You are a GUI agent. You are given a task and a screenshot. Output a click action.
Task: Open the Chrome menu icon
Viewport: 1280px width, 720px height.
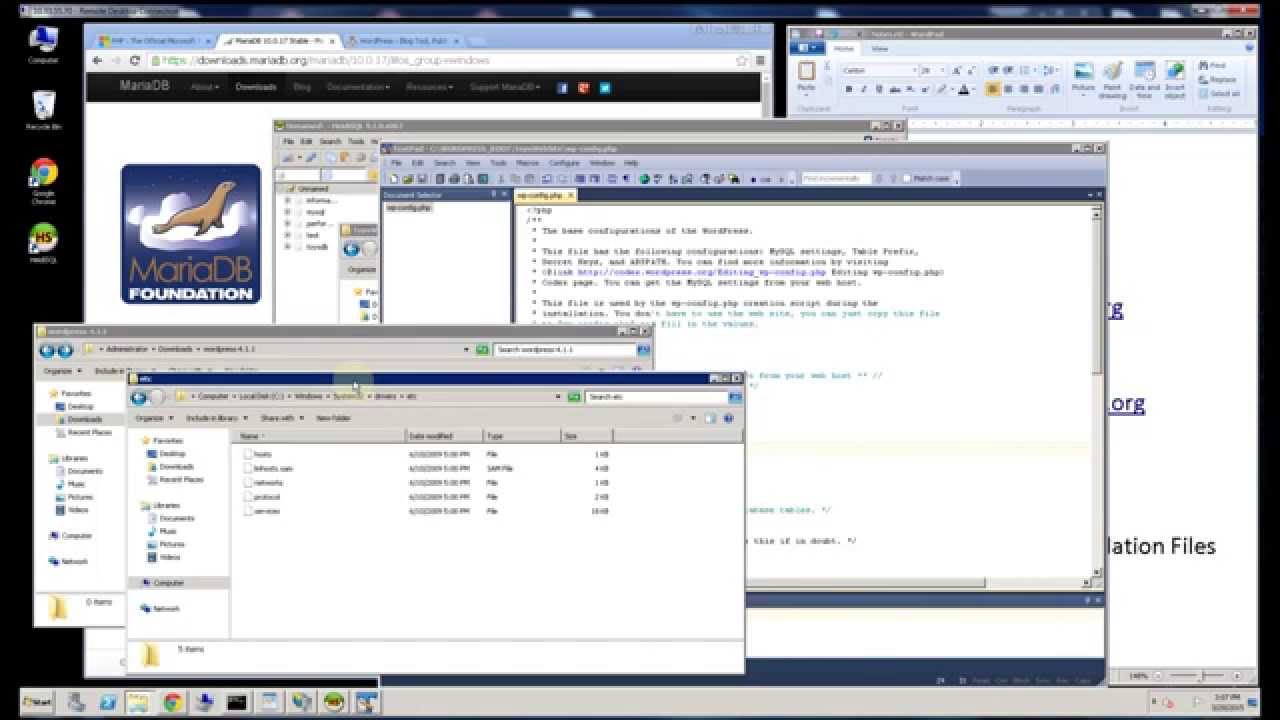click(x=761, y=60)
